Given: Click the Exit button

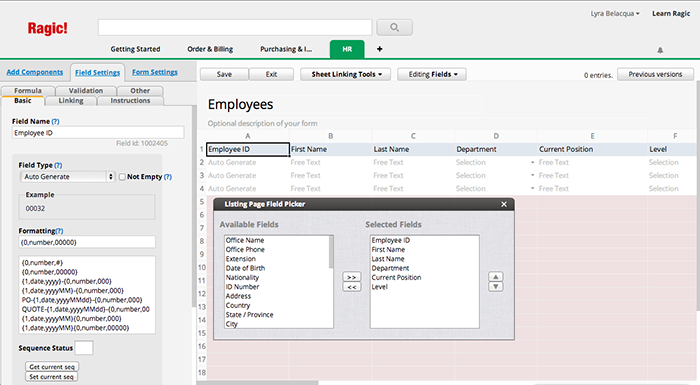Looking at the screenshot, I should coord(271,74).
